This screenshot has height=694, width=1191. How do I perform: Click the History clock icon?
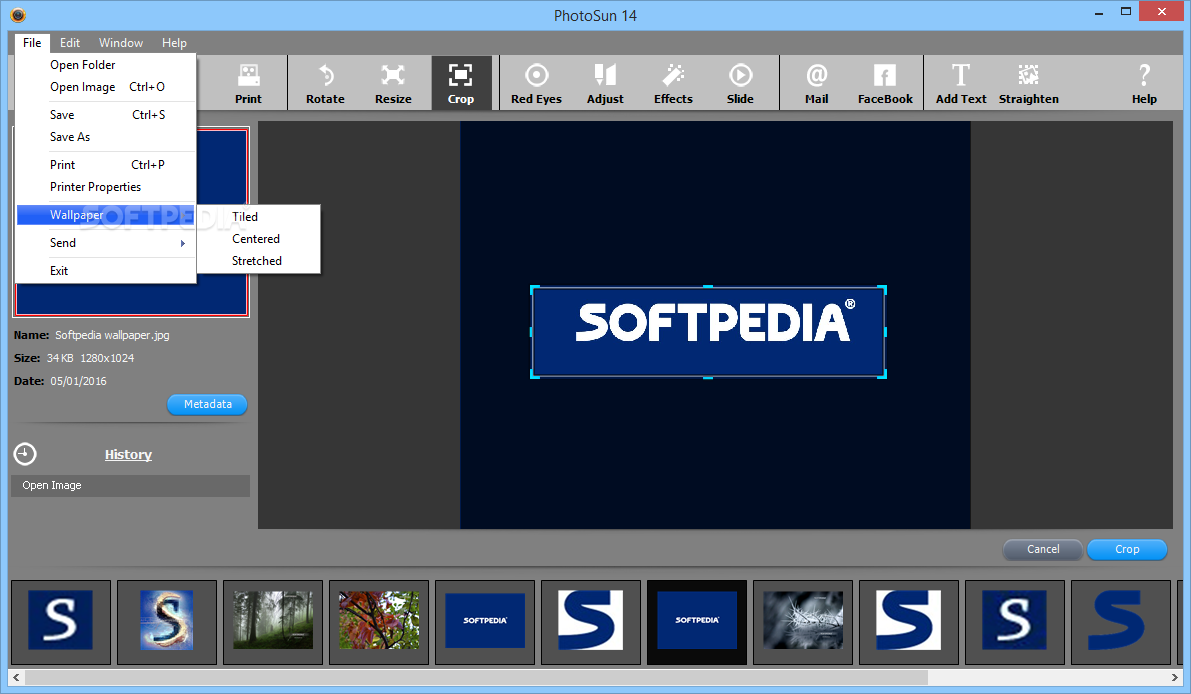tap(25, 454)
